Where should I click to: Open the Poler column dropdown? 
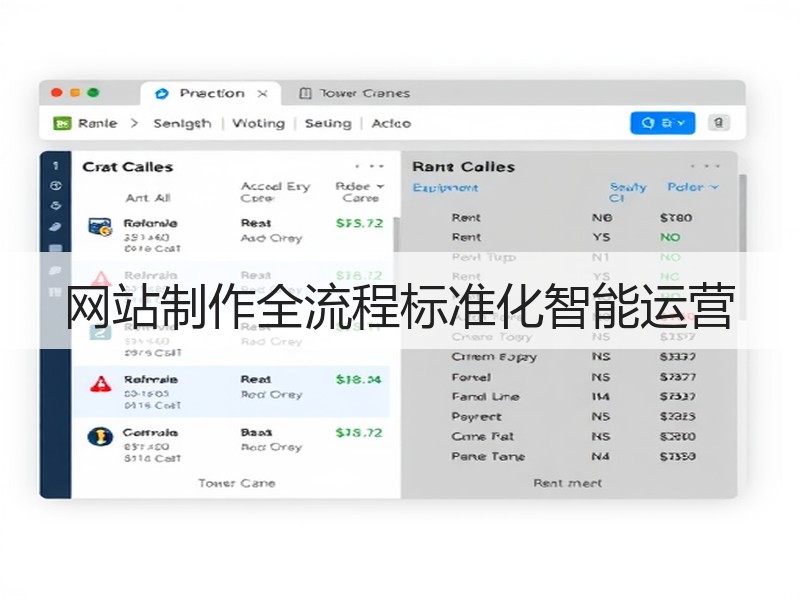click(693, 187)
